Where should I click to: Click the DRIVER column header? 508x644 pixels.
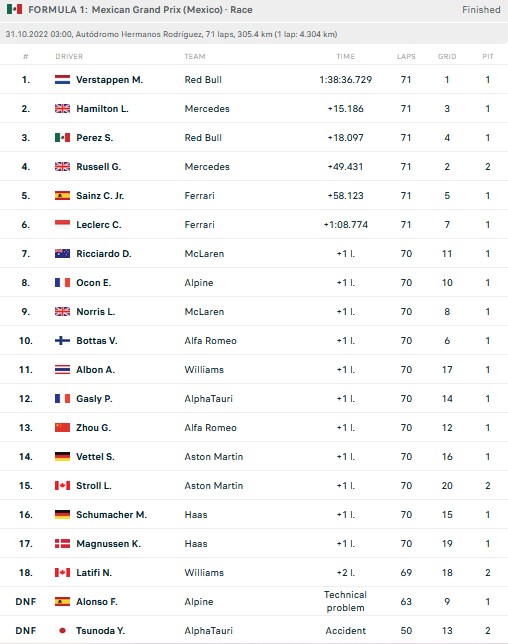(69, 57)
